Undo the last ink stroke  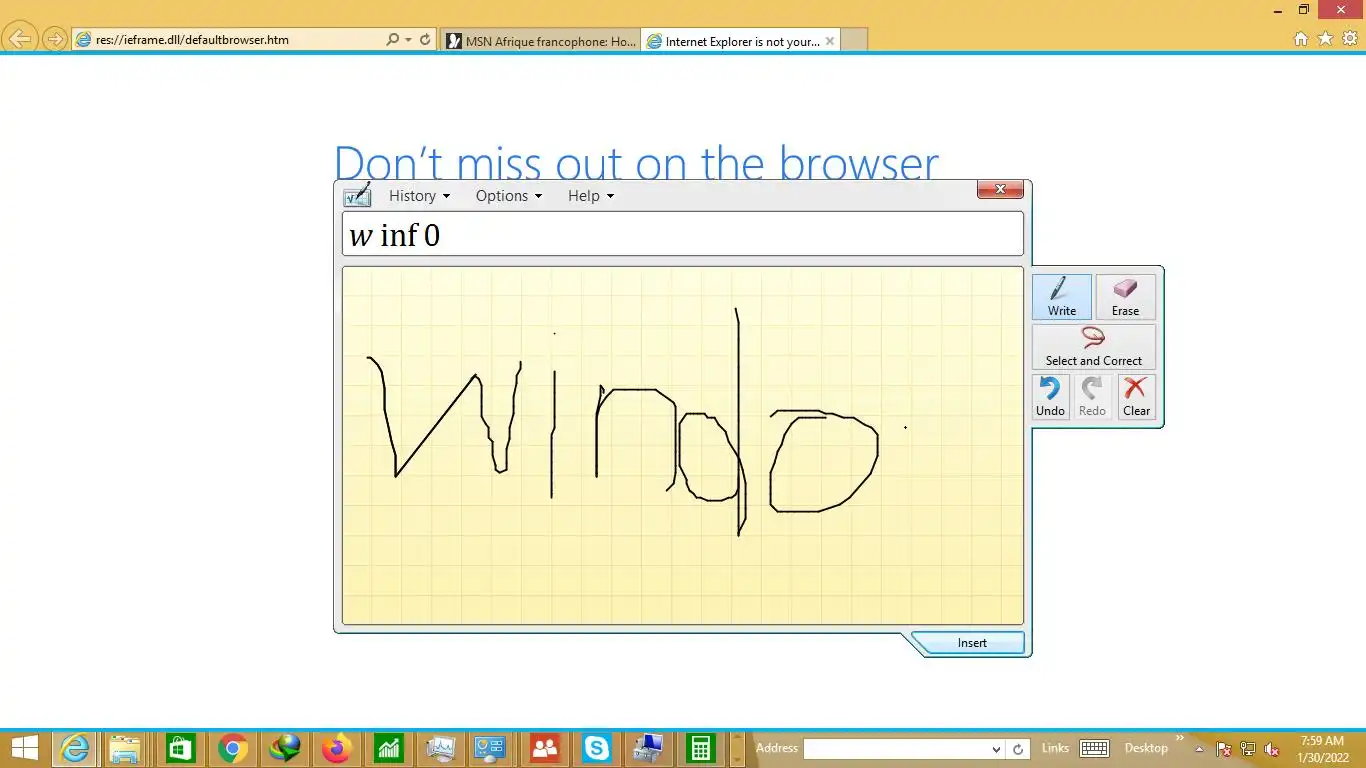pos(1050,397)
